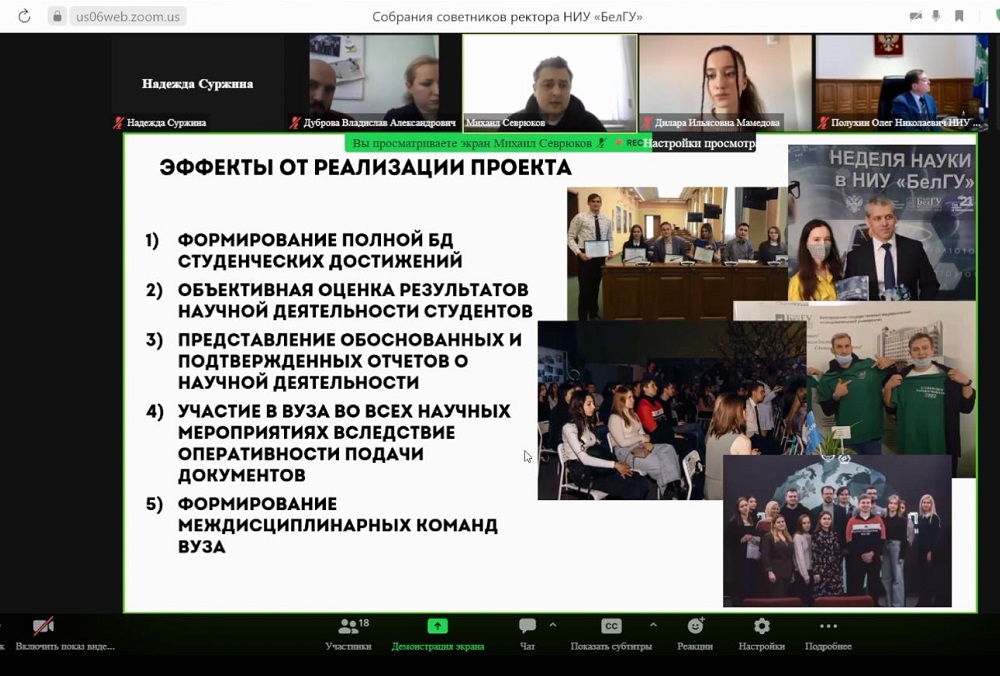Image resolution: width=1000 pixels, height=676 pixels.
Task: Toggle Показать субтитры closed captions
Action: click(x=611, y=627)
